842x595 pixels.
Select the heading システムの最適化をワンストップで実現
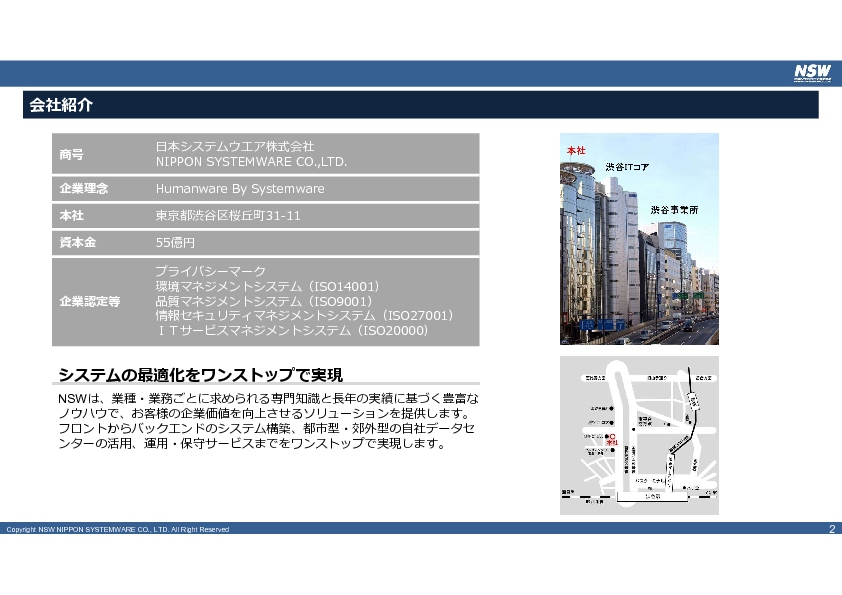[201, 375]
